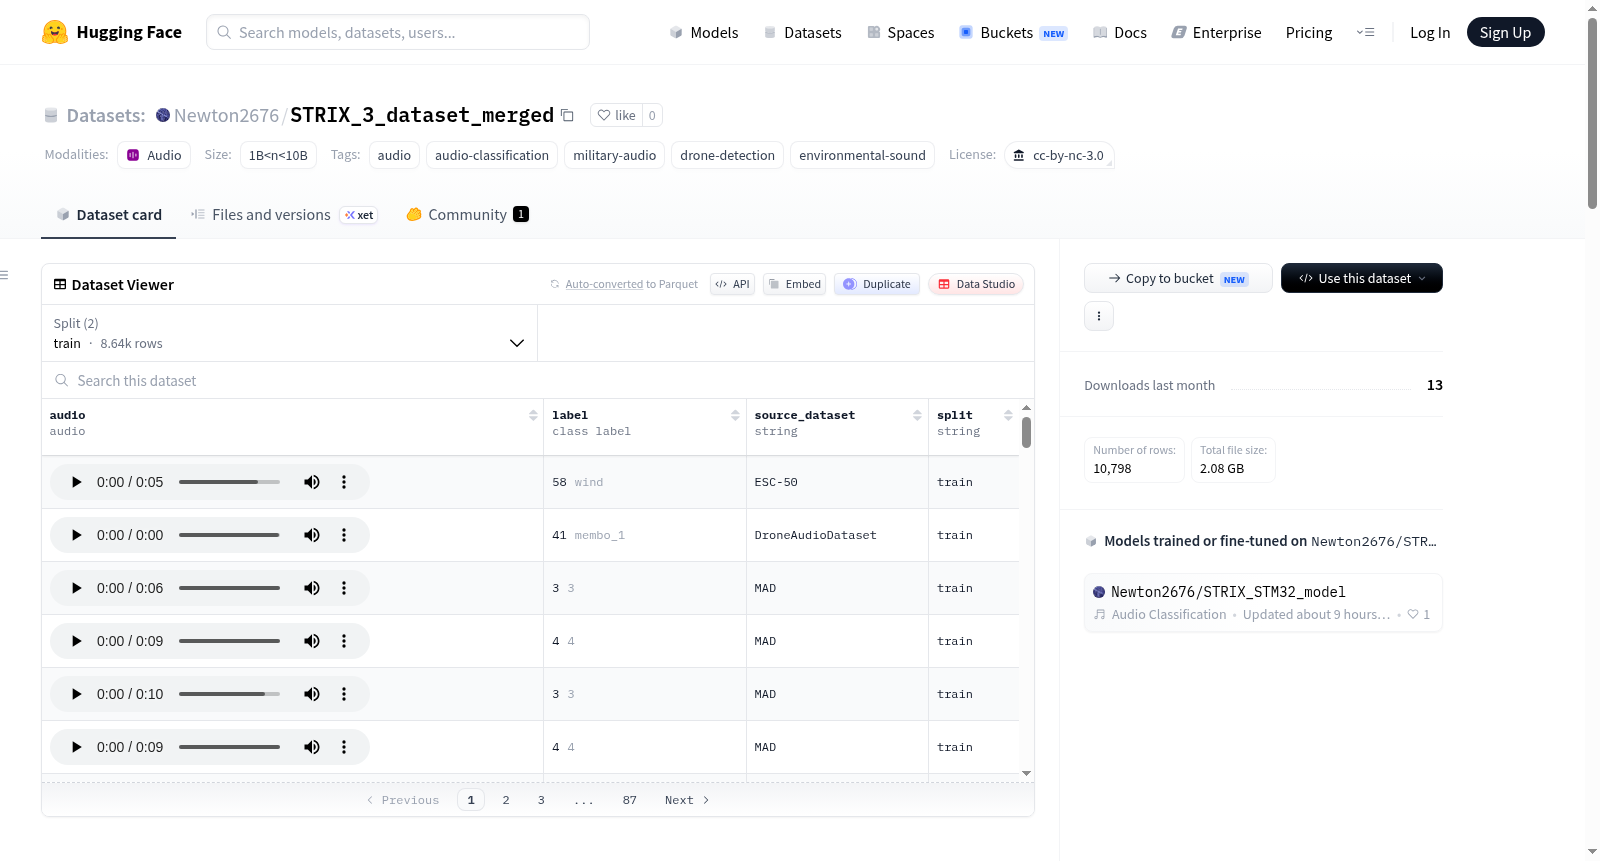This screenshot has height=861, width=1600.
Task: Open the Use this dataset dropdown
Action: click(x=1362, y=278)
